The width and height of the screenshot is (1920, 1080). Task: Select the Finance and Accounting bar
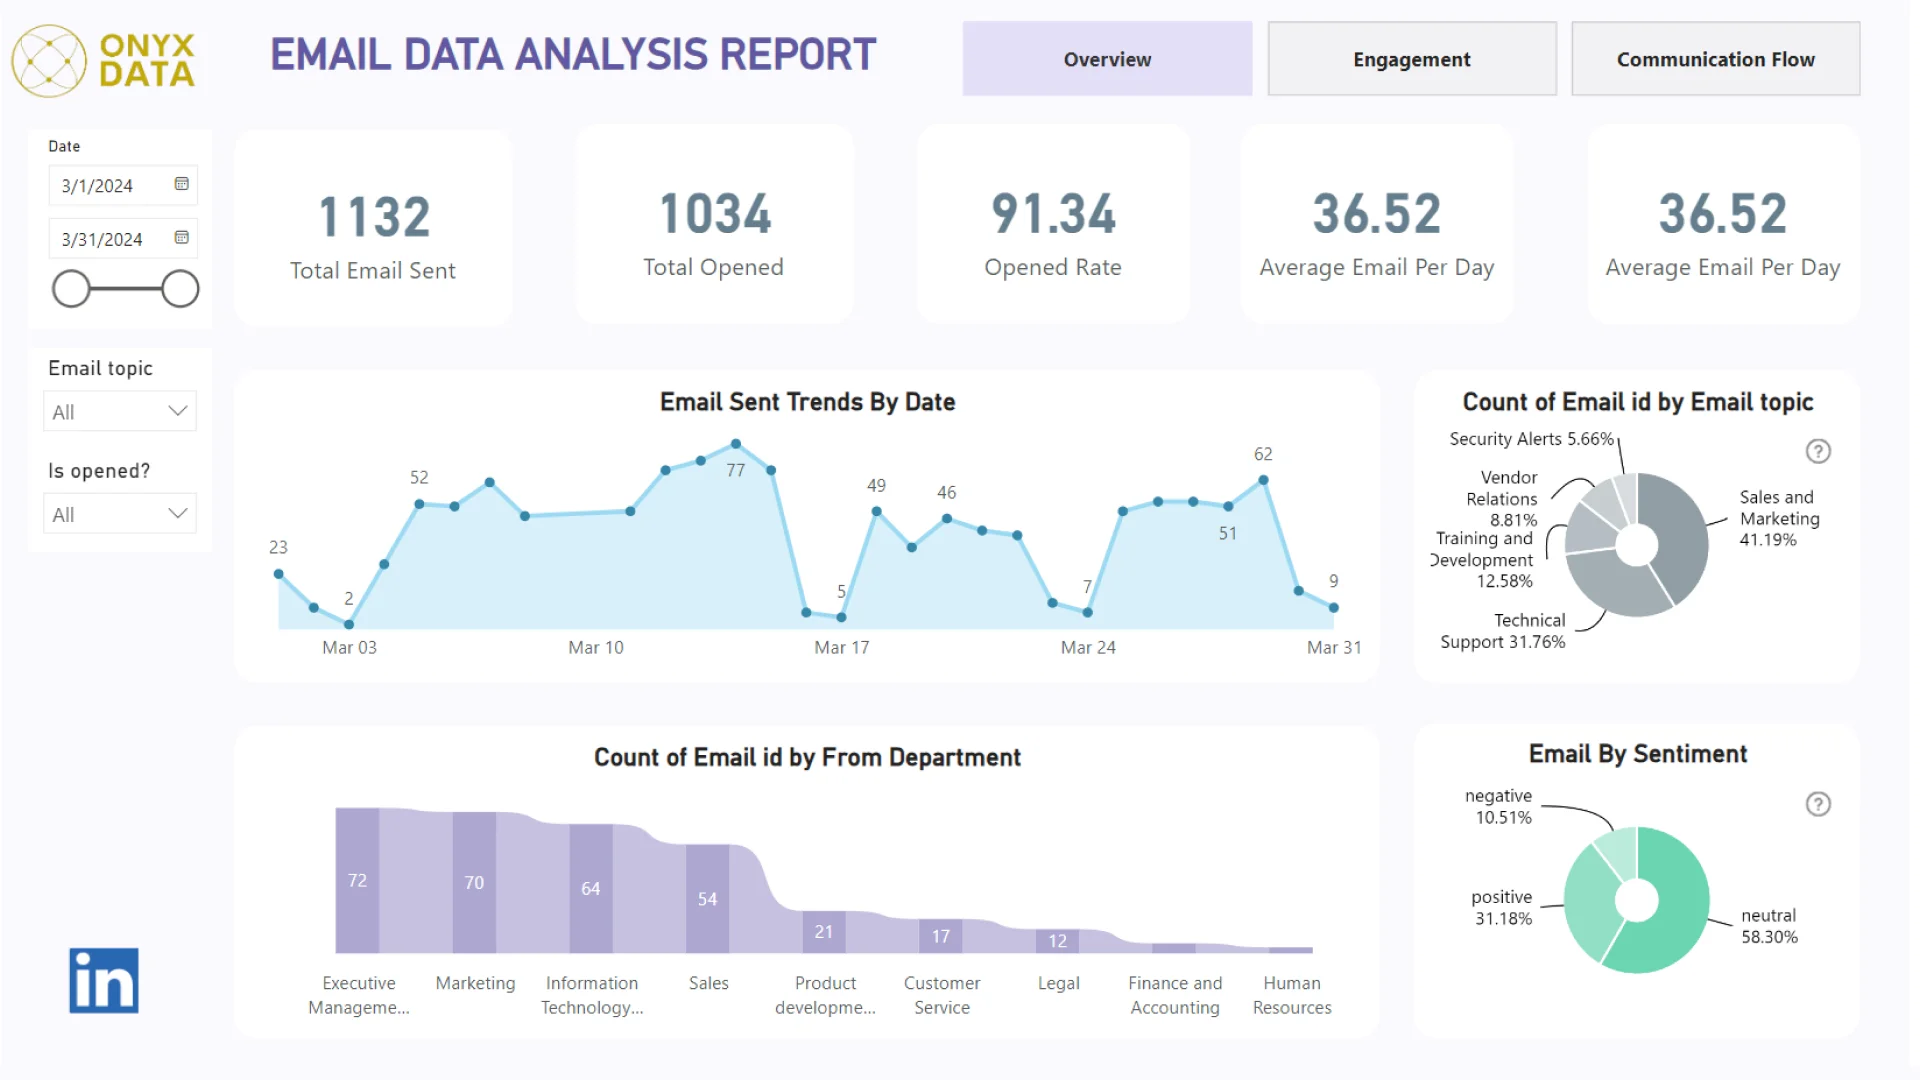[x=1174, y=948]
